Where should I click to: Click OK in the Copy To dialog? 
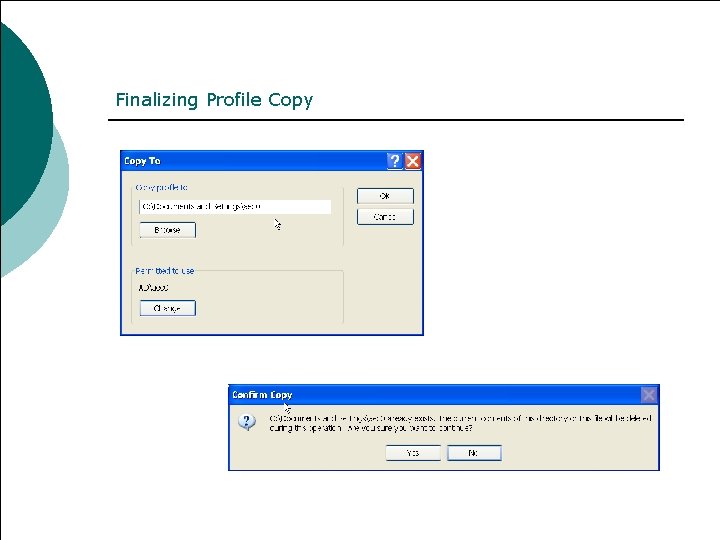tap(385, 196)
